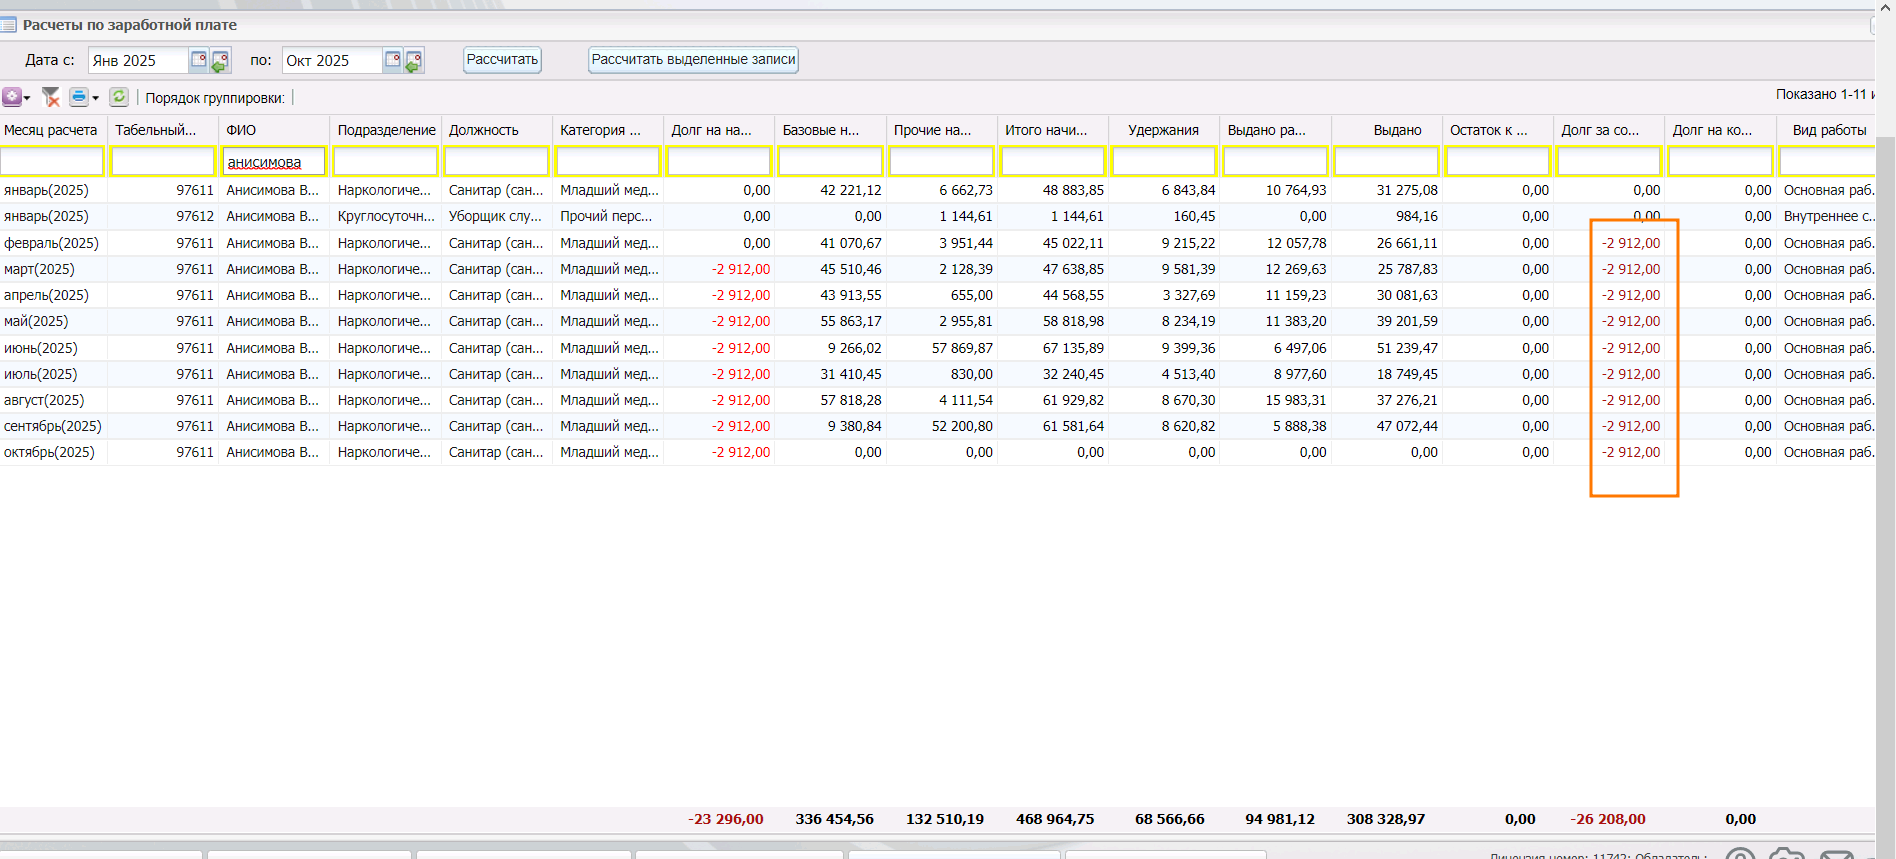
Task: Click the ФИО filter field containing анисимова
Action: (x=274, y=162)
